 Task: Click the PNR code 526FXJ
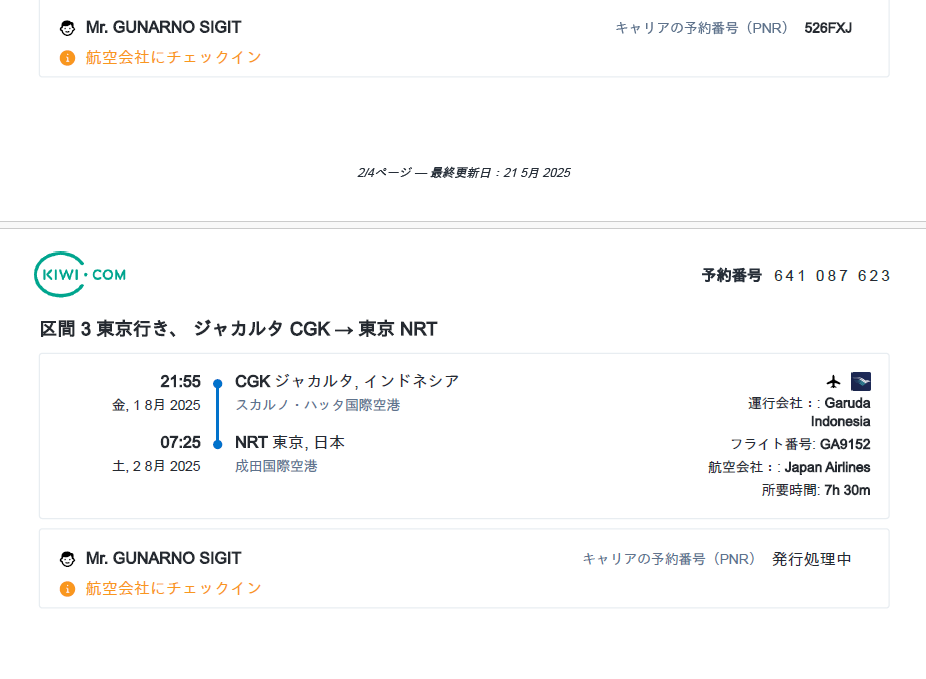(x=828, y=28)
